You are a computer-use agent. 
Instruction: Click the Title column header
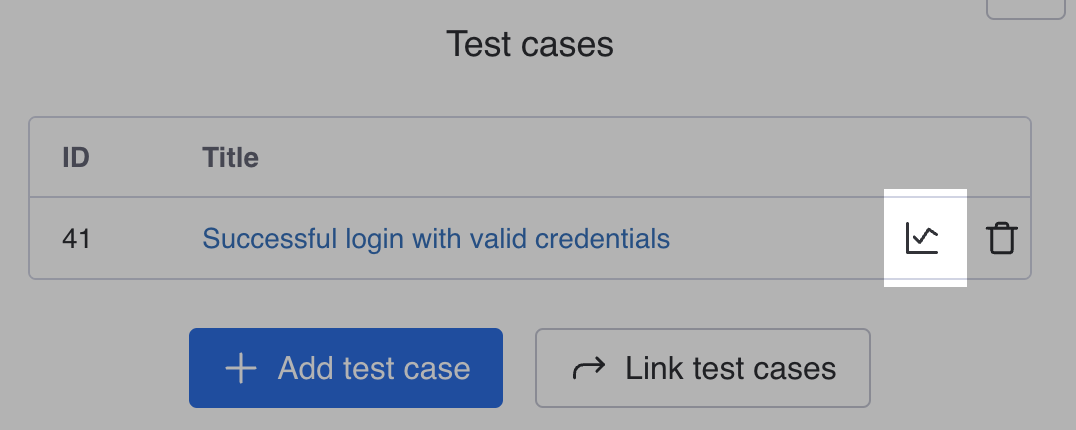tap(230, 158)
